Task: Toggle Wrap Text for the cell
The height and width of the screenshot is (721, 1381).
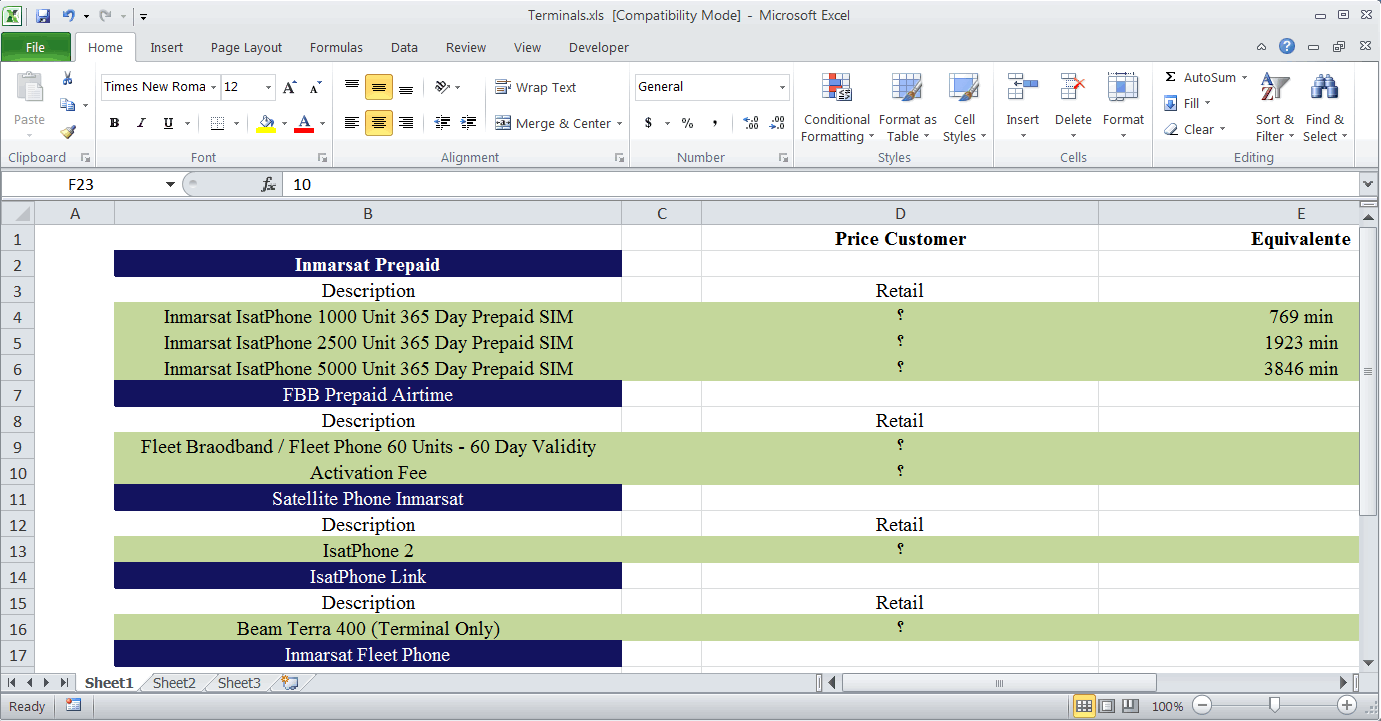Action: pyautogui.click(x=536, y=88)
